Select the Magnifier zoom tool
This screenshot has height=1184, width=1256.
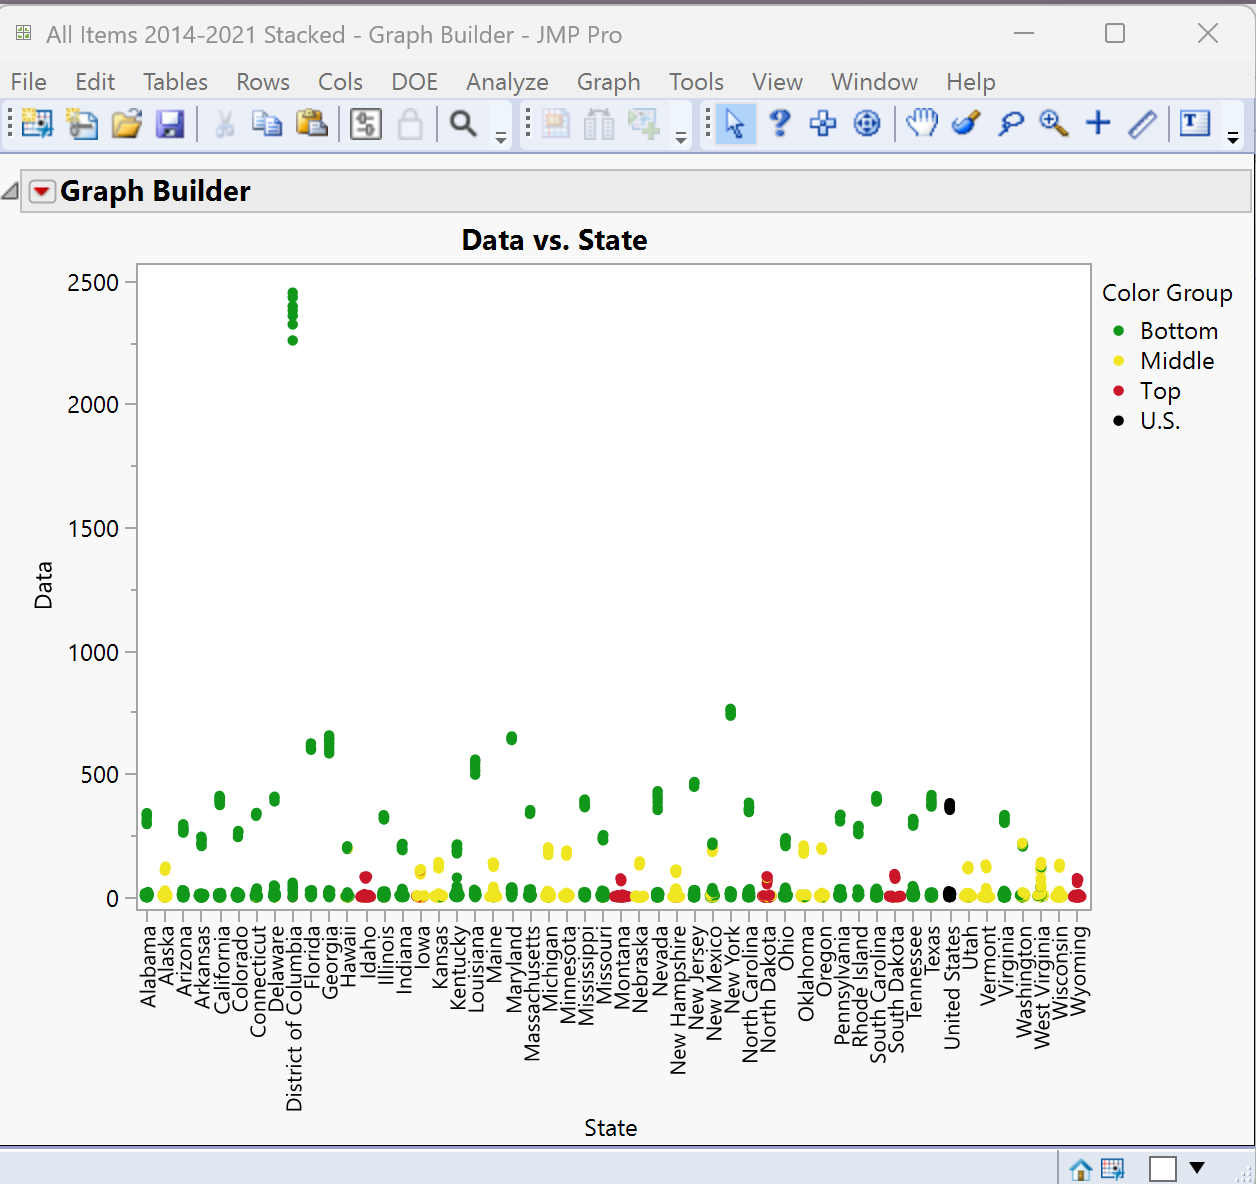[x=1053, y=122]
